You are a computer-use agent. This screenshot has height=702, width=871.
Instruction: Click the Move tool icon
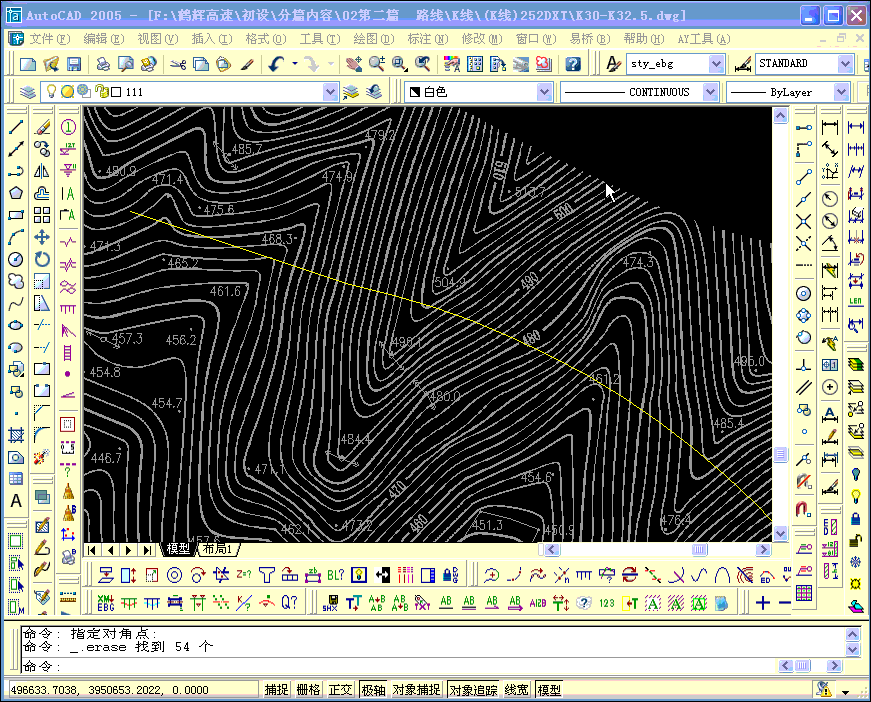[x=42, y=237]
